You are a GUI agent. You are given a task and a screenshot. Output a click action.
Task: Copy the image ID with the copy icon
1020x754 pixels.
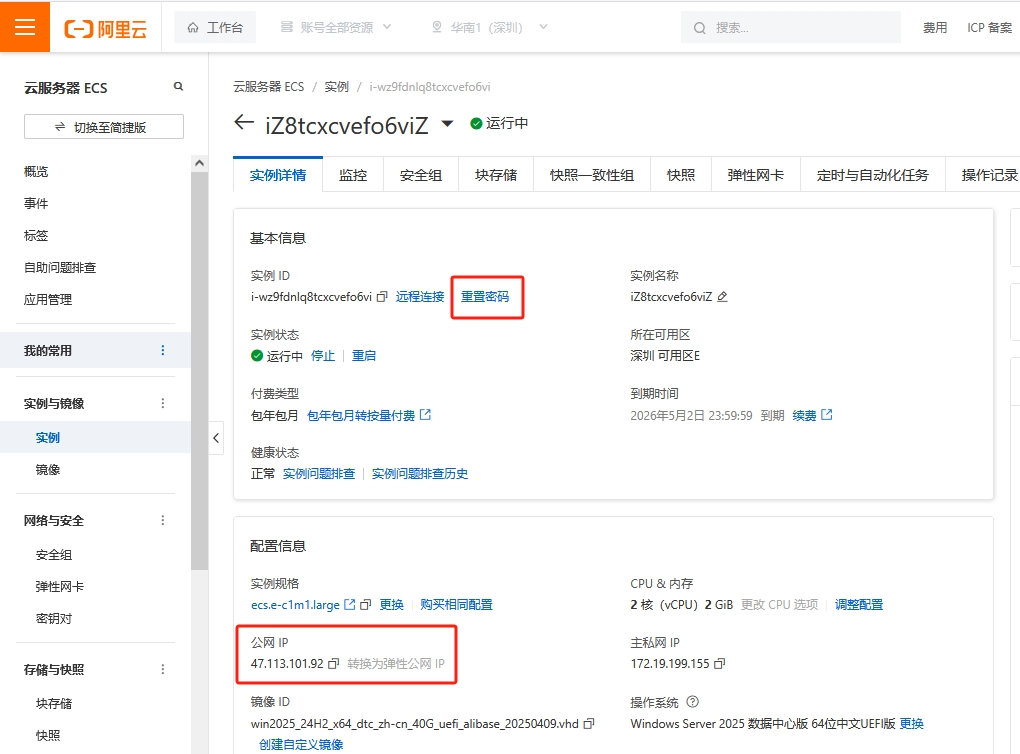pyautogui.click(x=589, y=723)
